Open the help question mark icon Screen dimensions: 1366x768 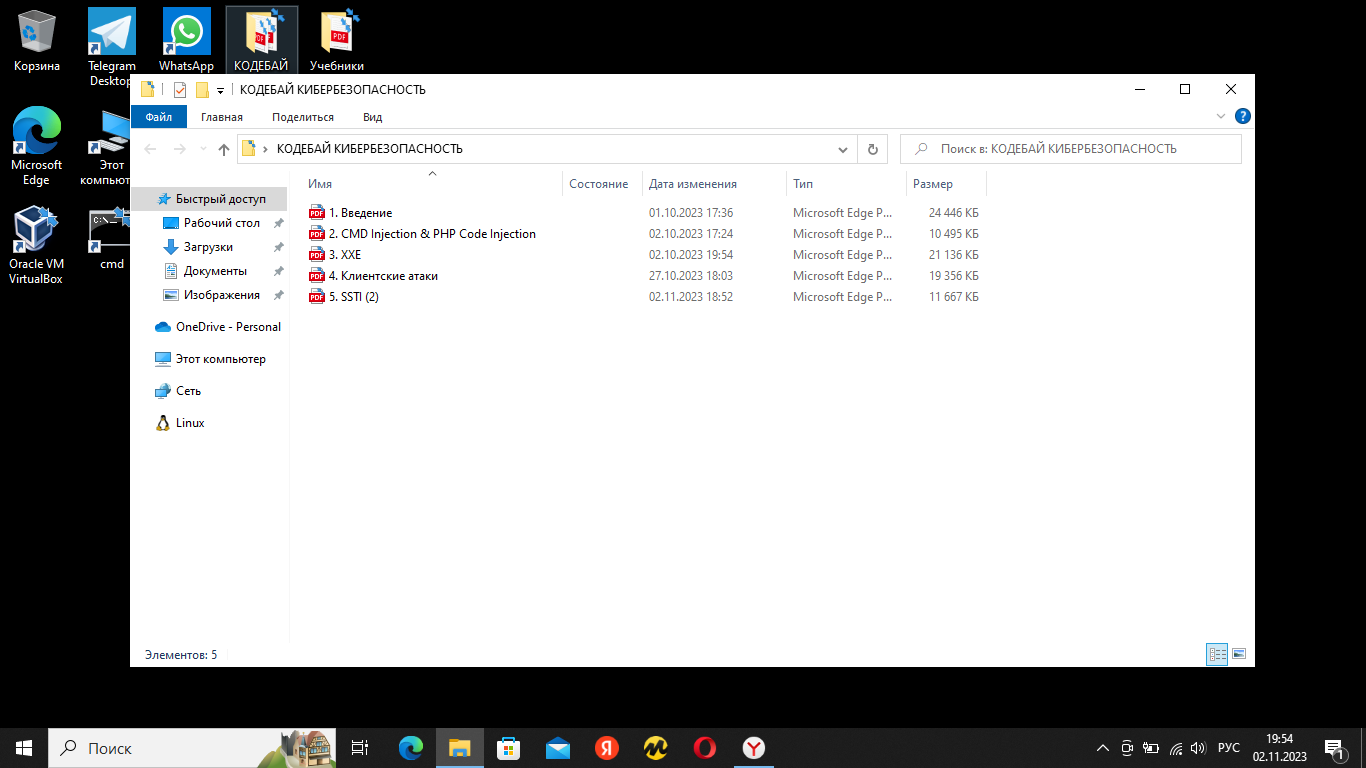click(1242, 117)
